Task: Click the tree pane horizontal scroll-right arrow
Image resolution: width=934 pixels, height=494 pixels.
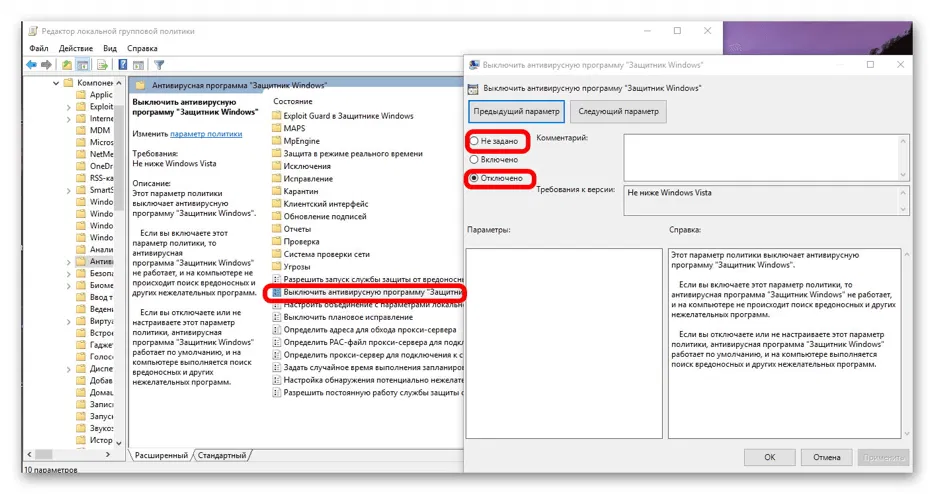Action: [107, 454]
